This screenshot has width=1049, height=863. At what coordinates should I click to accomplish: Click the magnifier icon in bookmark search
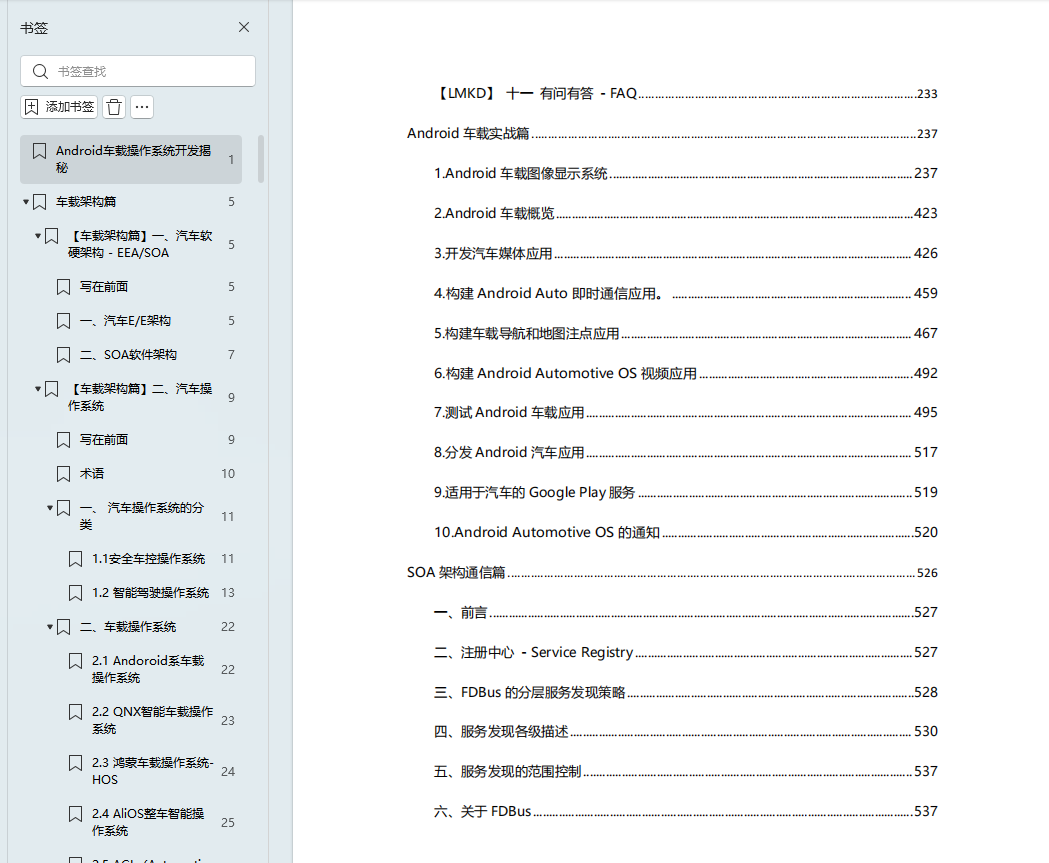(40, 72)
